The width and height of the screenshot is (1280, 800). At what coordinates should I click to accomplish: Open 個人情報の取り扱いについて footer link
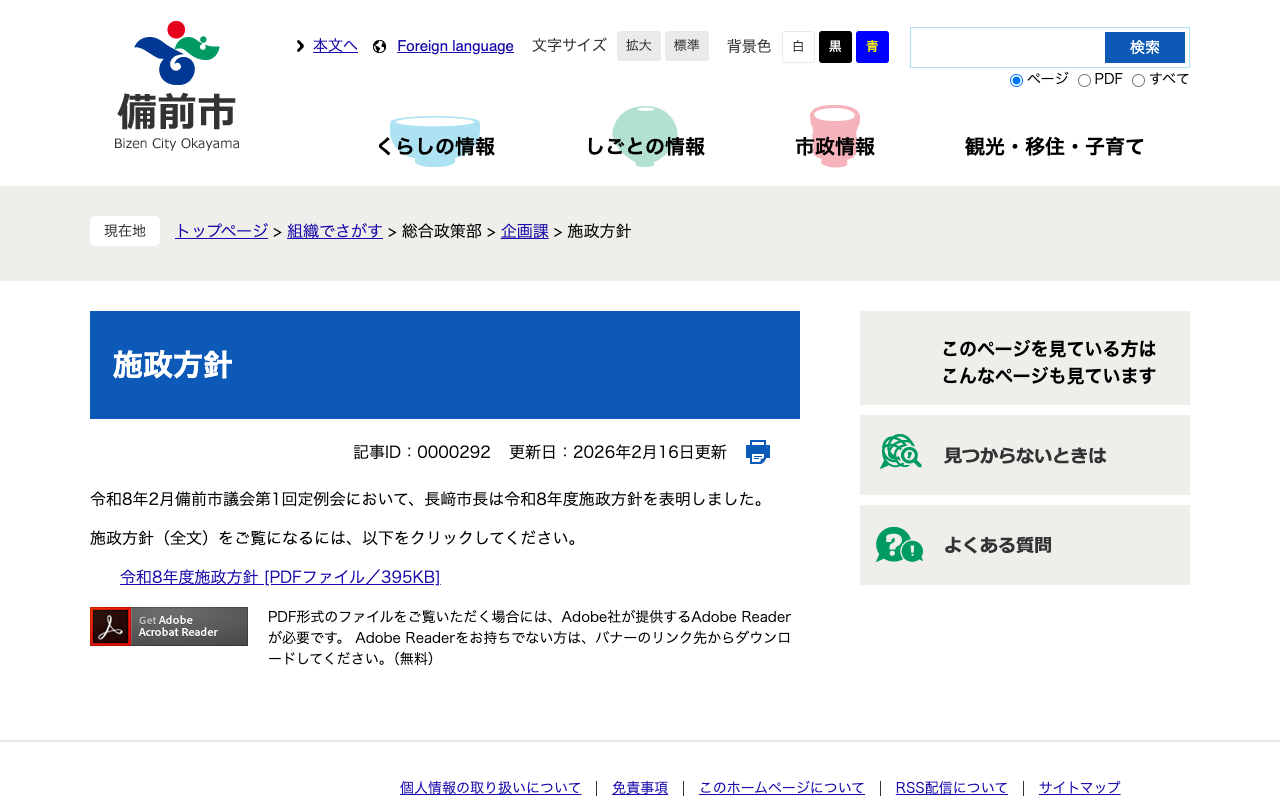[x=490, y=788]
